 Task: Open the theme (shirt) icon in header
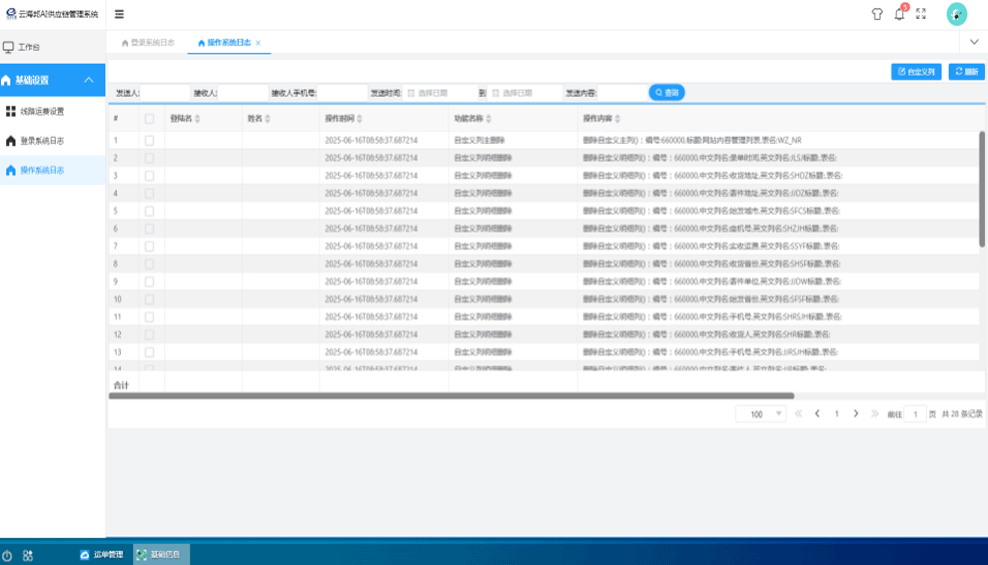pyautogui.click(x=877, y=14)
